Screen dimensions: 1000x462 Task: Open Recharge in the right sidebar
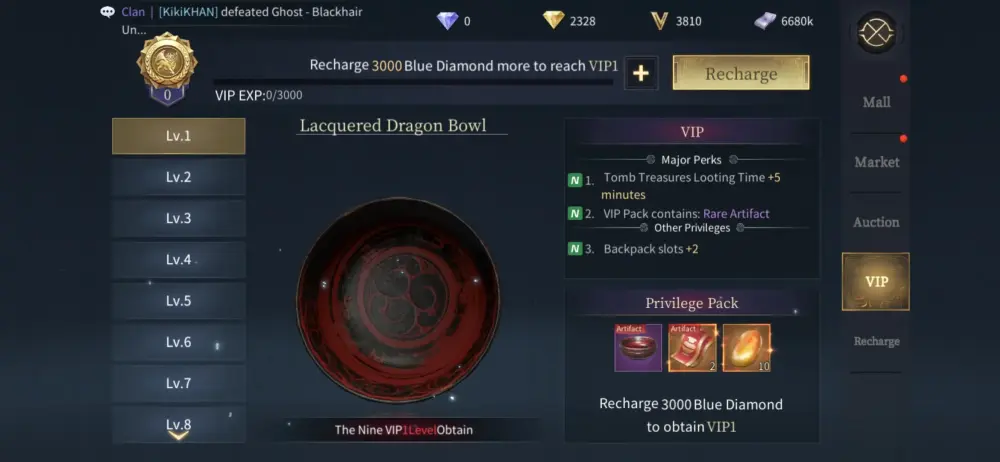[876, 341]
